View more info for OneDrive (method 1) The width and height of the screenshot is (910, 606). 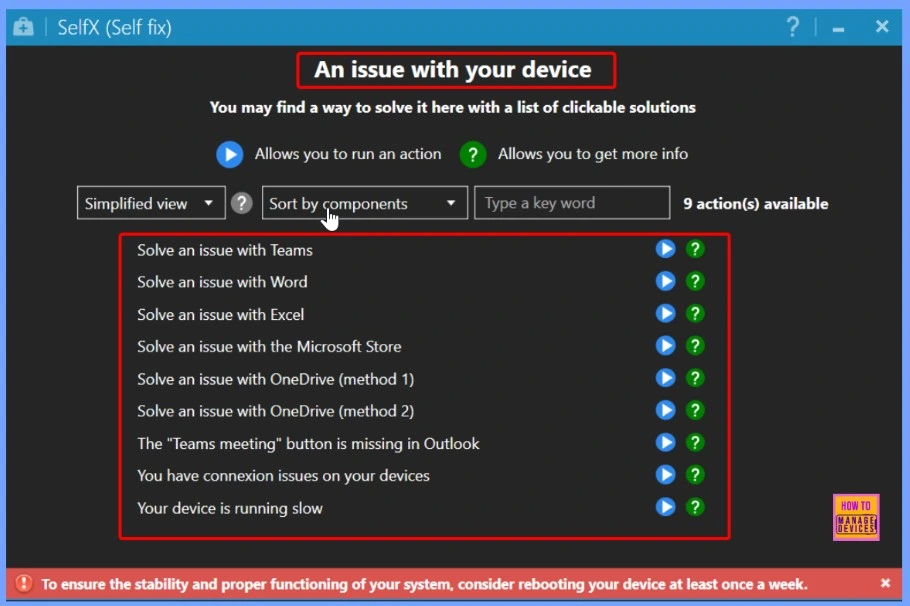coord(695,378)
